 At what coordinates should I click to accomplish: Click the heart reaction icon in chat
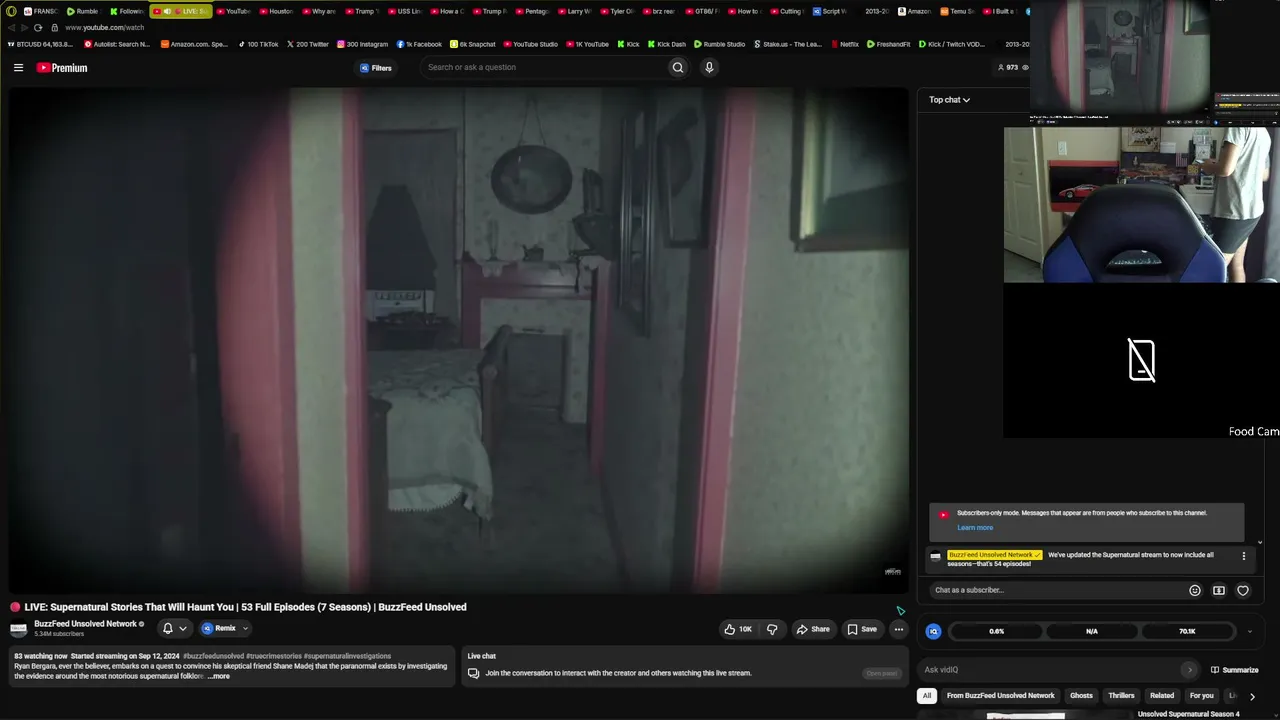point(1243,590)
